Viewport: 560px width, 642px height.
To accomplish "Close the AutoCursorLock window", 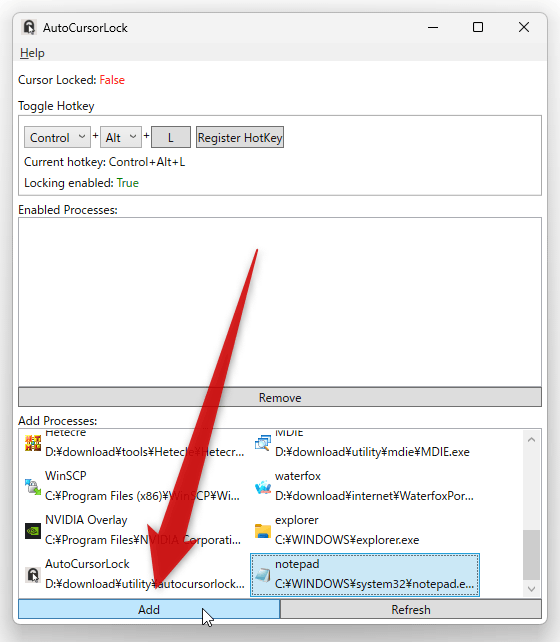I will (x=524, y=27).
